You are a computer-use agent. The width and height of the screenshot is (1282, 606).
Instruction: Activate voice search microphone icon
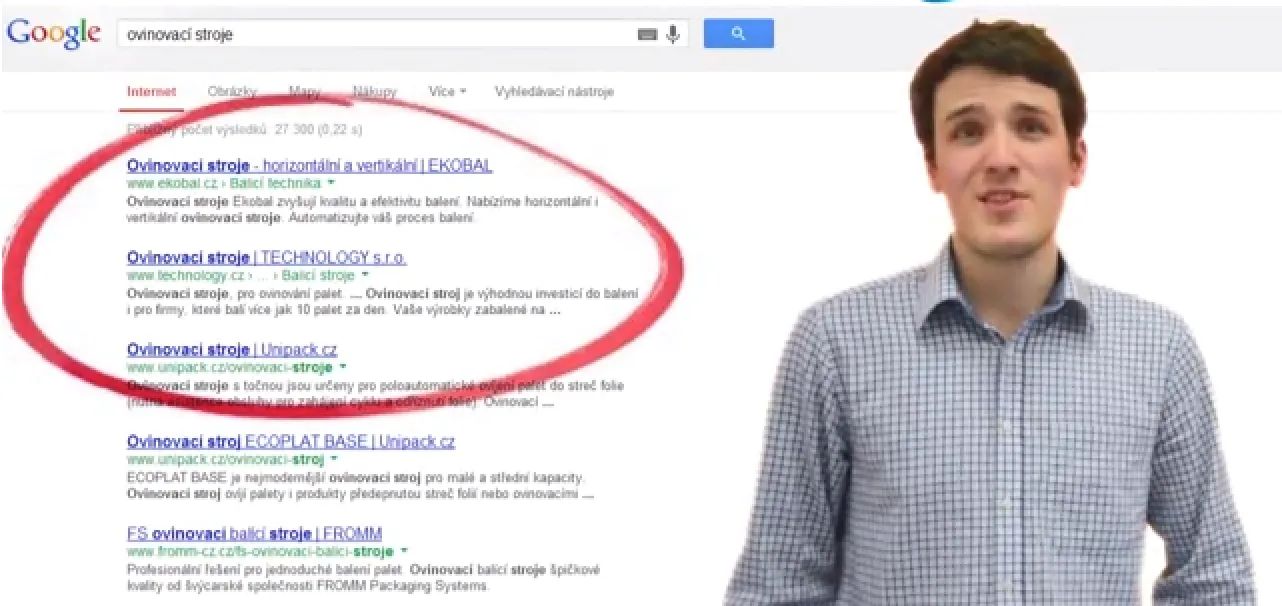pyautogui.click(x=673, y=34)
